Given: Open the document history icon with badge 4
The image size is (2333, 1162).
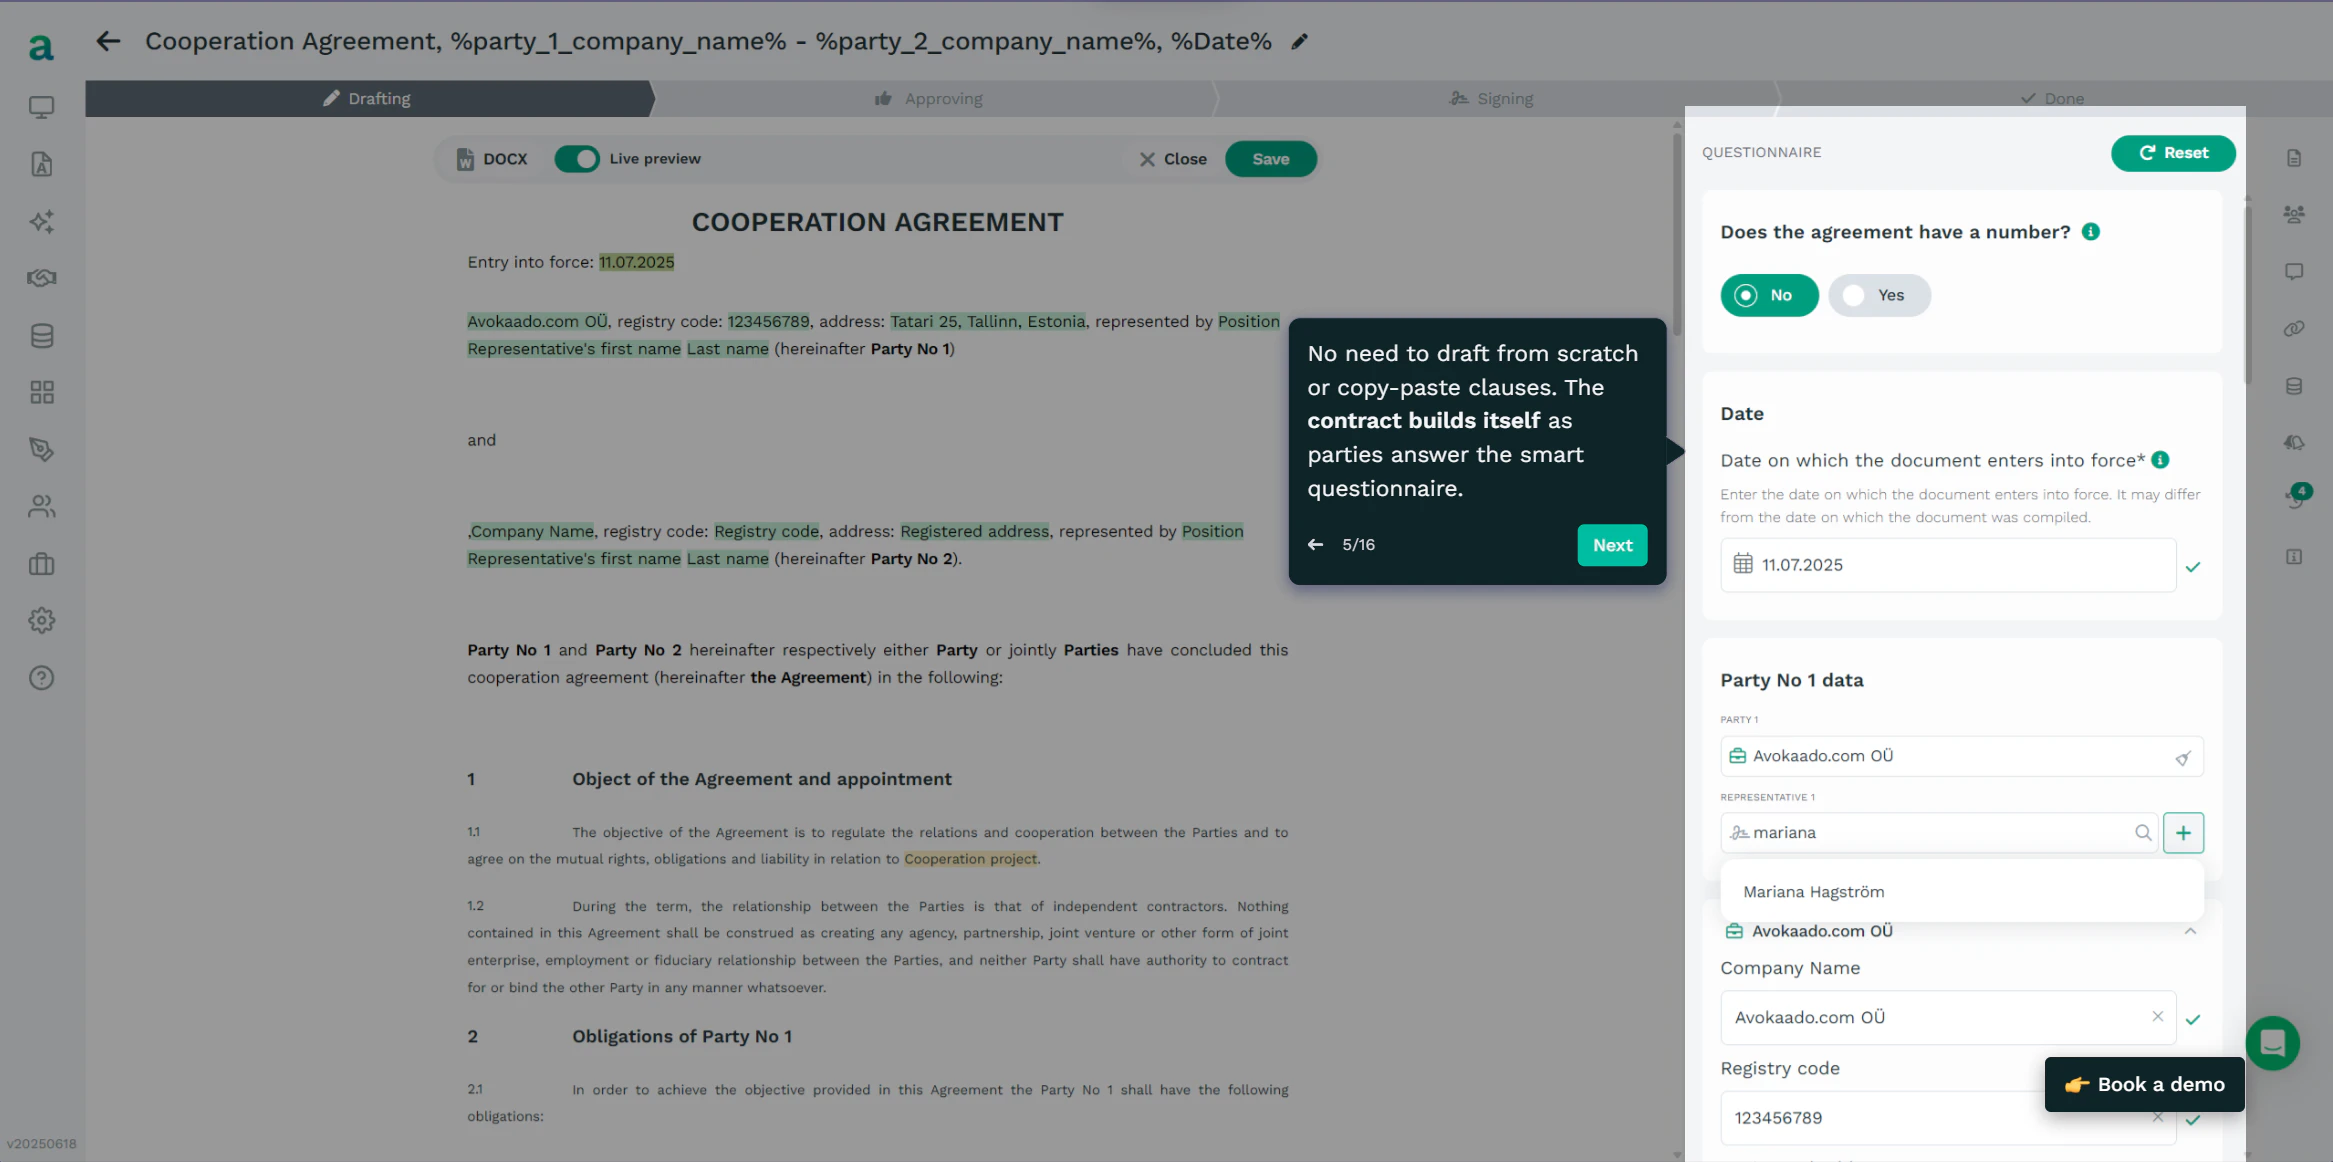Looking at the screenshot, I should (2294, 499).
